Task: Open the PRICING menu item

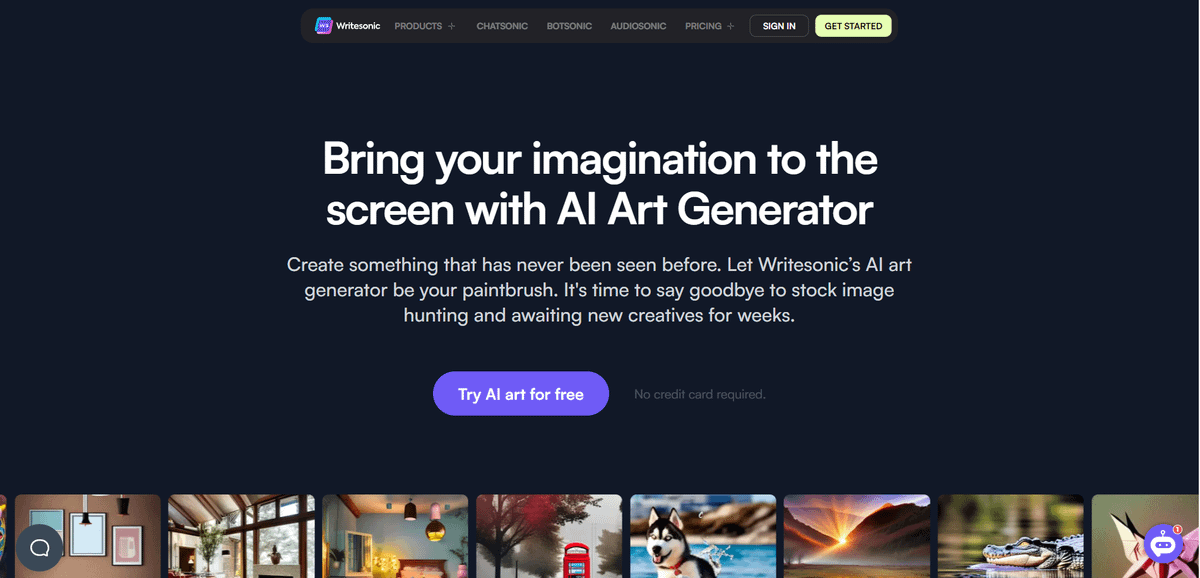Action: 703,26
